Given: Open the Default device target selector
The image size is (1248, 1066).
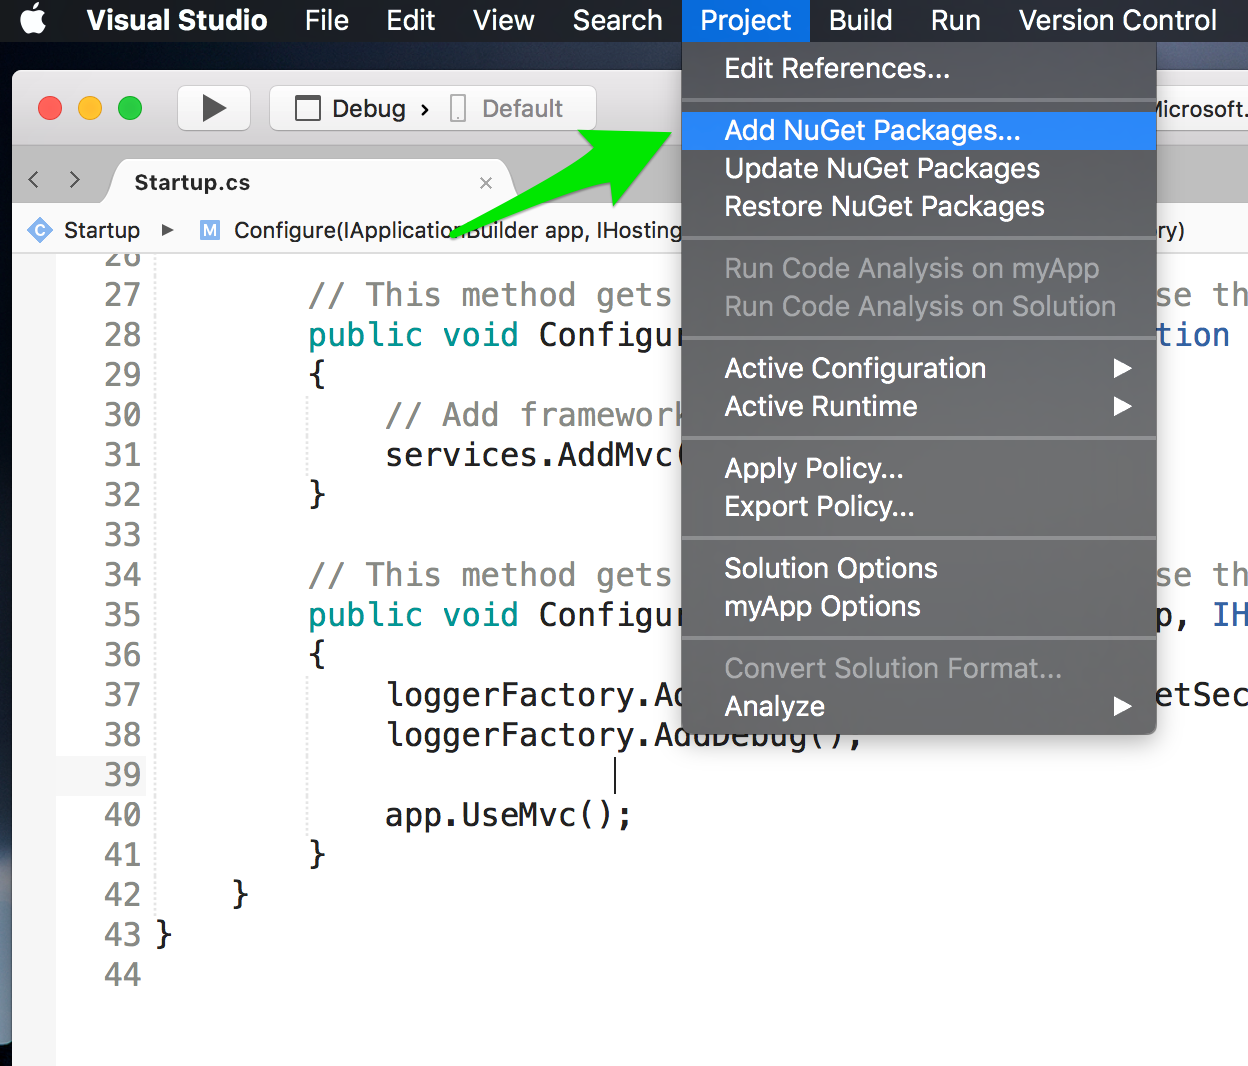Looking at the screenshot, I should click(x=508, y=108).
